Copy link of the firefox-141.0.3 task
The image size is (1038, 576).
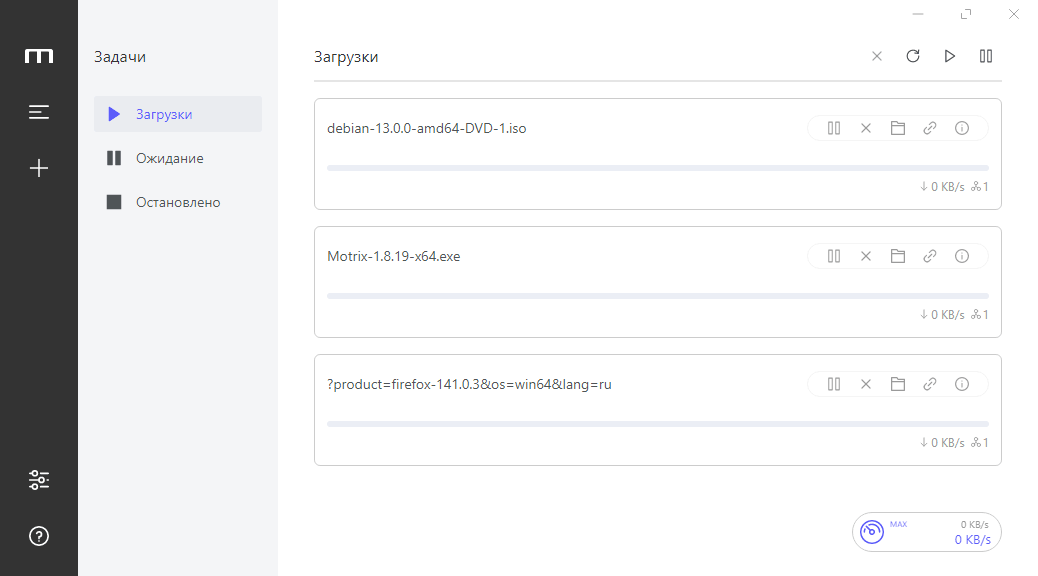[x=930, y=384]
